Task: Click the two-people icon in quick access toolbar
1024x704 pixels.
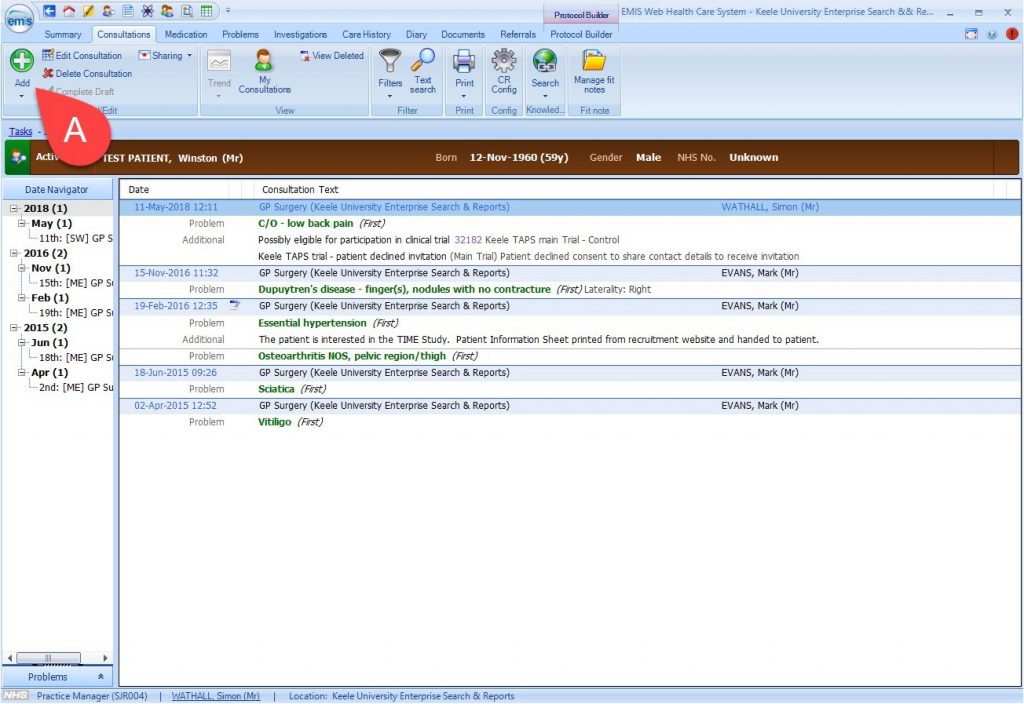Action: click(x=167, y=11)
